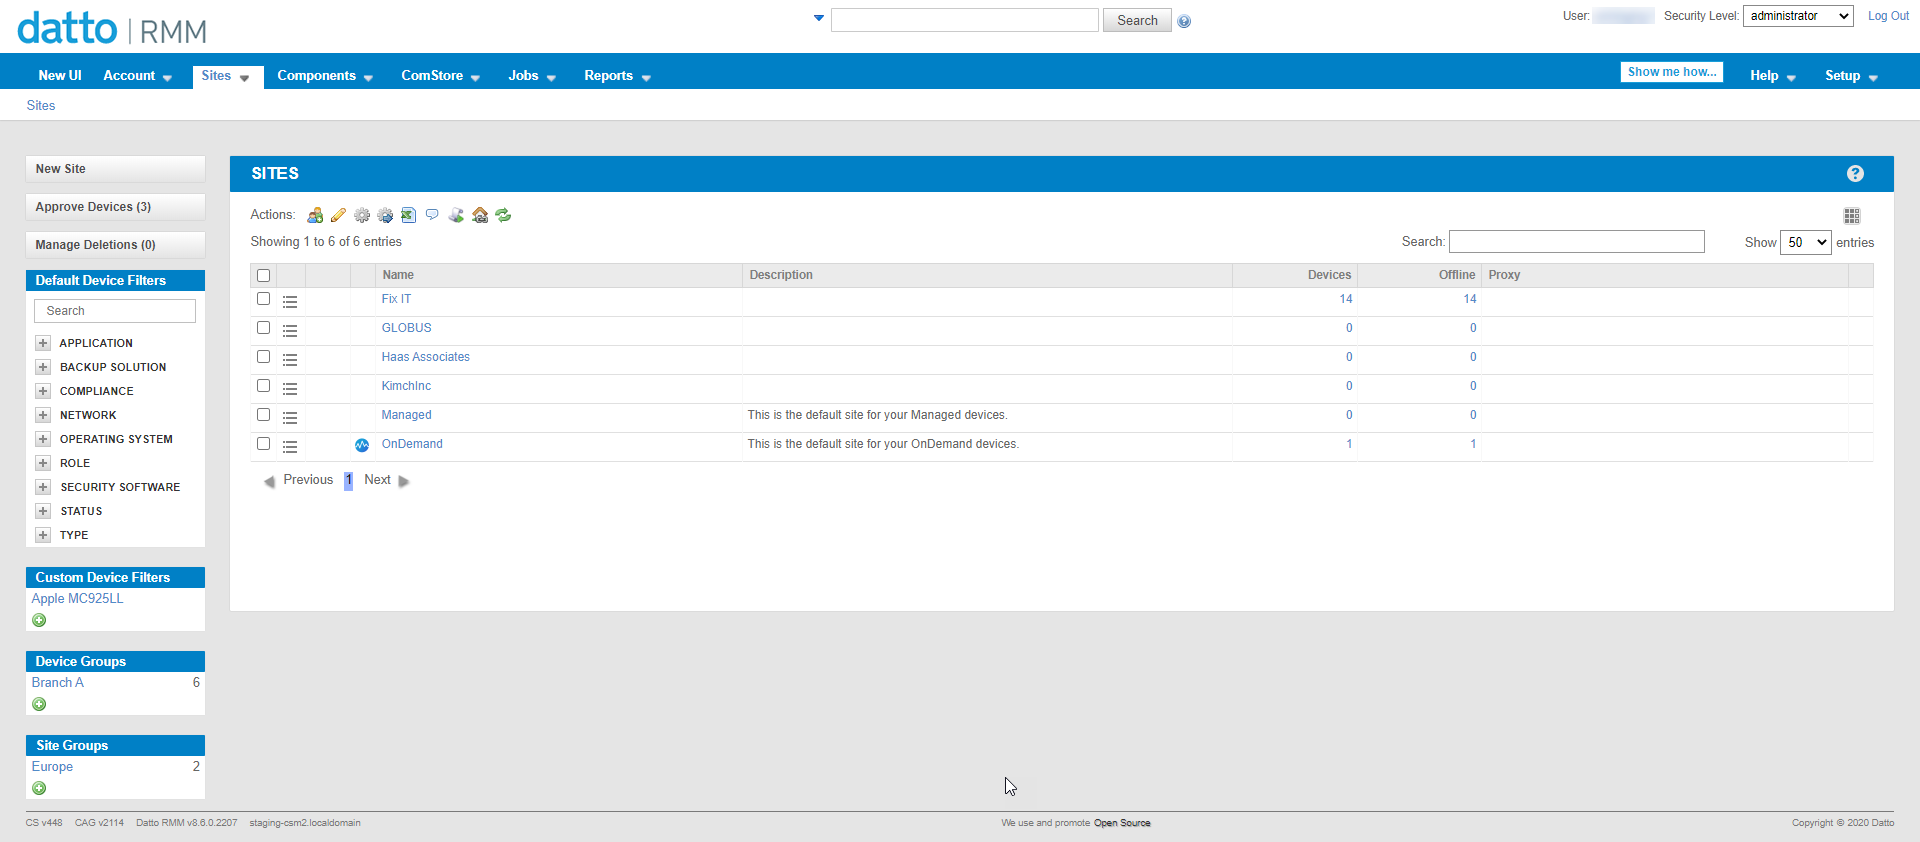Image resolution: width=1920 pixels, height=842 pixels.
Task: Open the Sites help question mark icon
Action: [x=1855, y=174]
